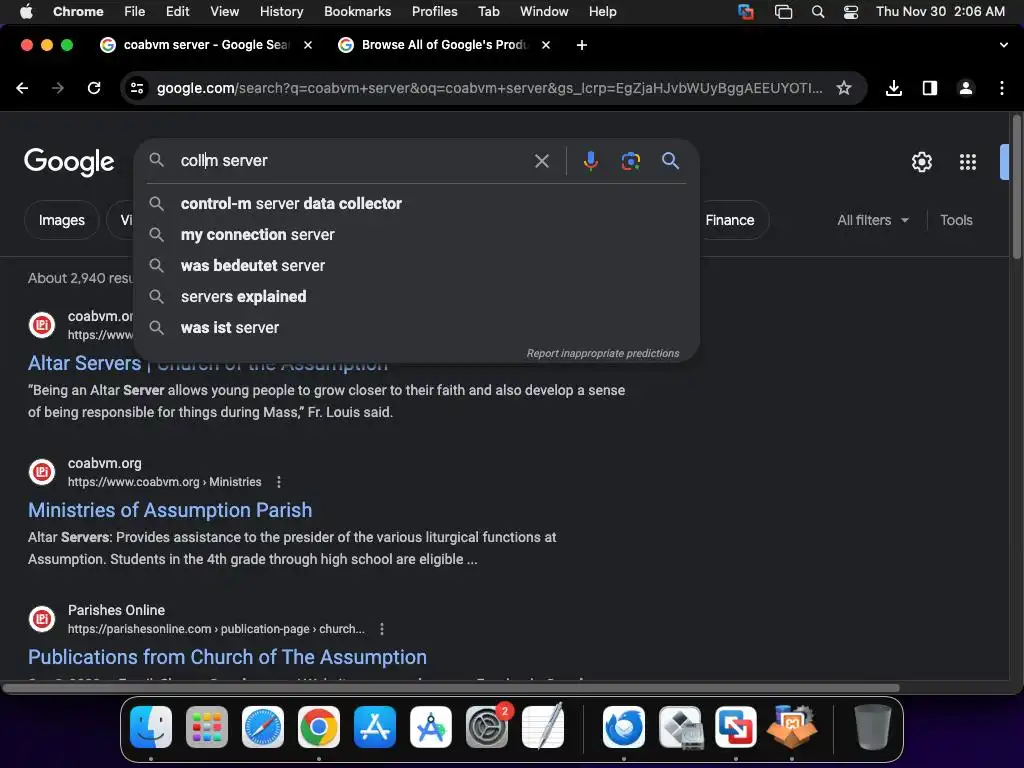The image size is (1024, 768).
Task: Open Ministries of Assumption Parish result
Action: pyautogui.click(x=170, y=510)
